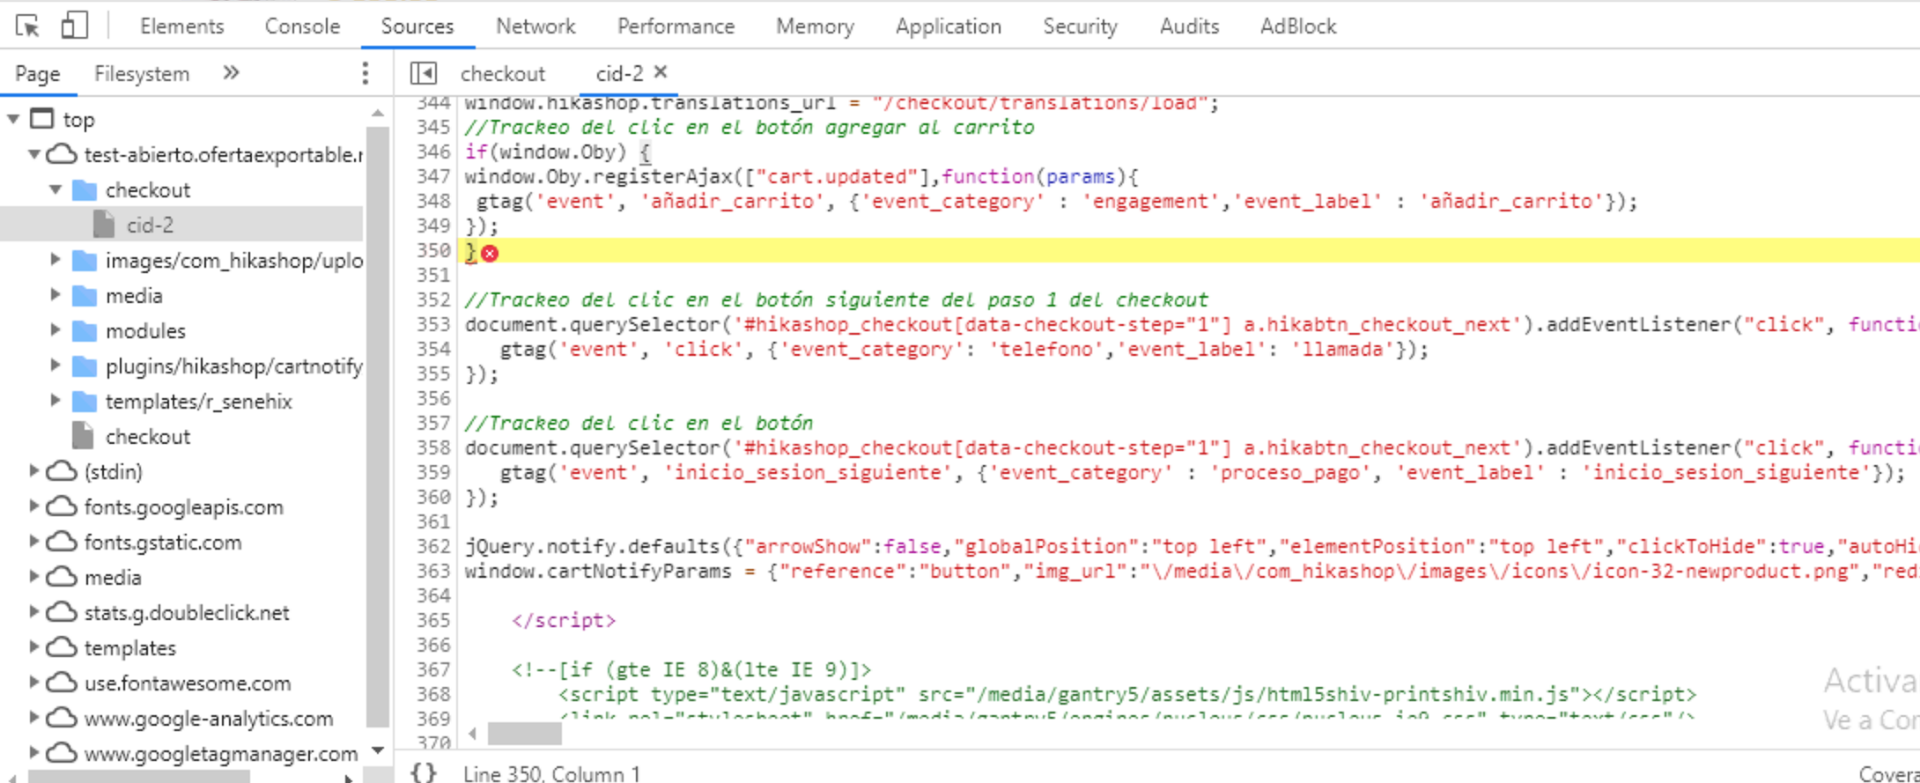Click the editor horizontal scroll left arrow
1920x783 pixels.
473,733
